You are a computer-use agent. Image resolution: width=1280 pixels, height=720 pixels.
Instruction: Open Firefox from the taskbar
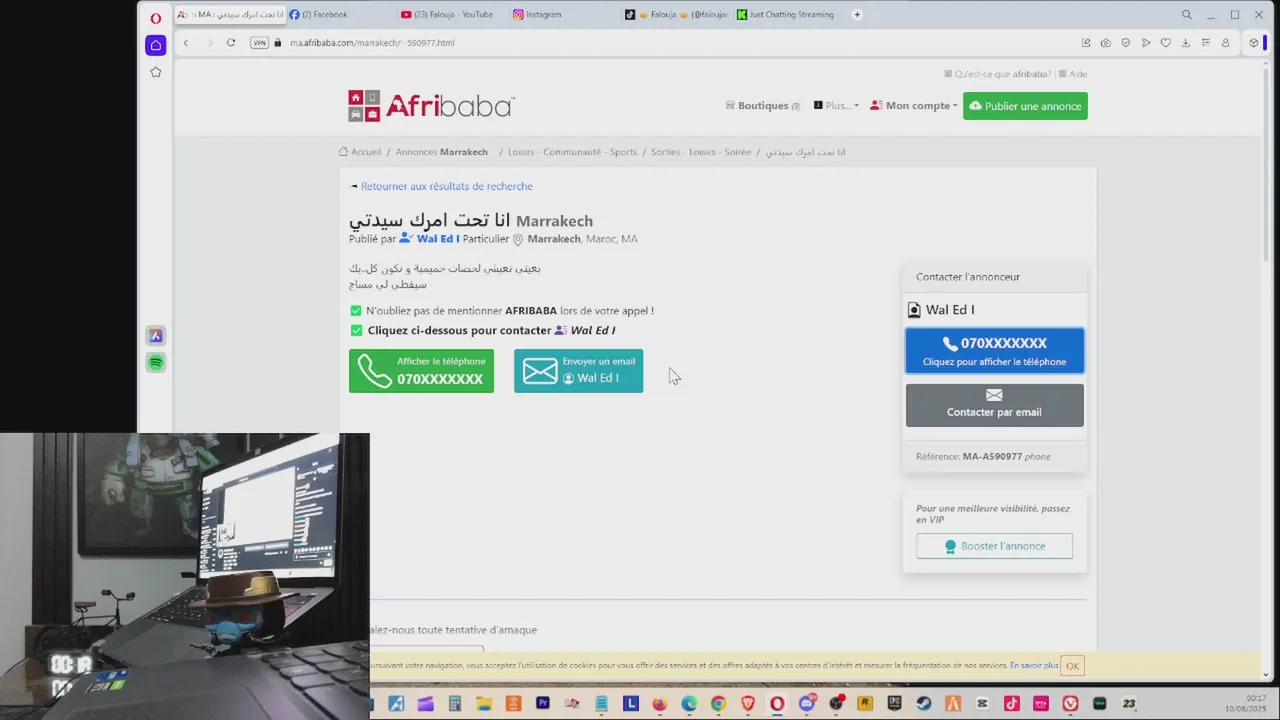(659, 704)
